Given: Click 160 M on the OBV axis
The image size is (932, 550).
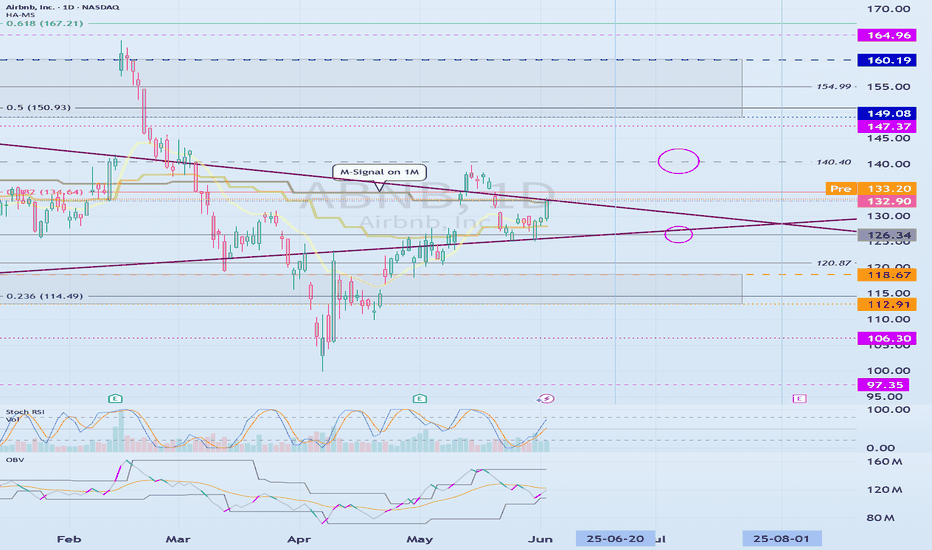Looking at the screenshot, I should pos(884,462).
